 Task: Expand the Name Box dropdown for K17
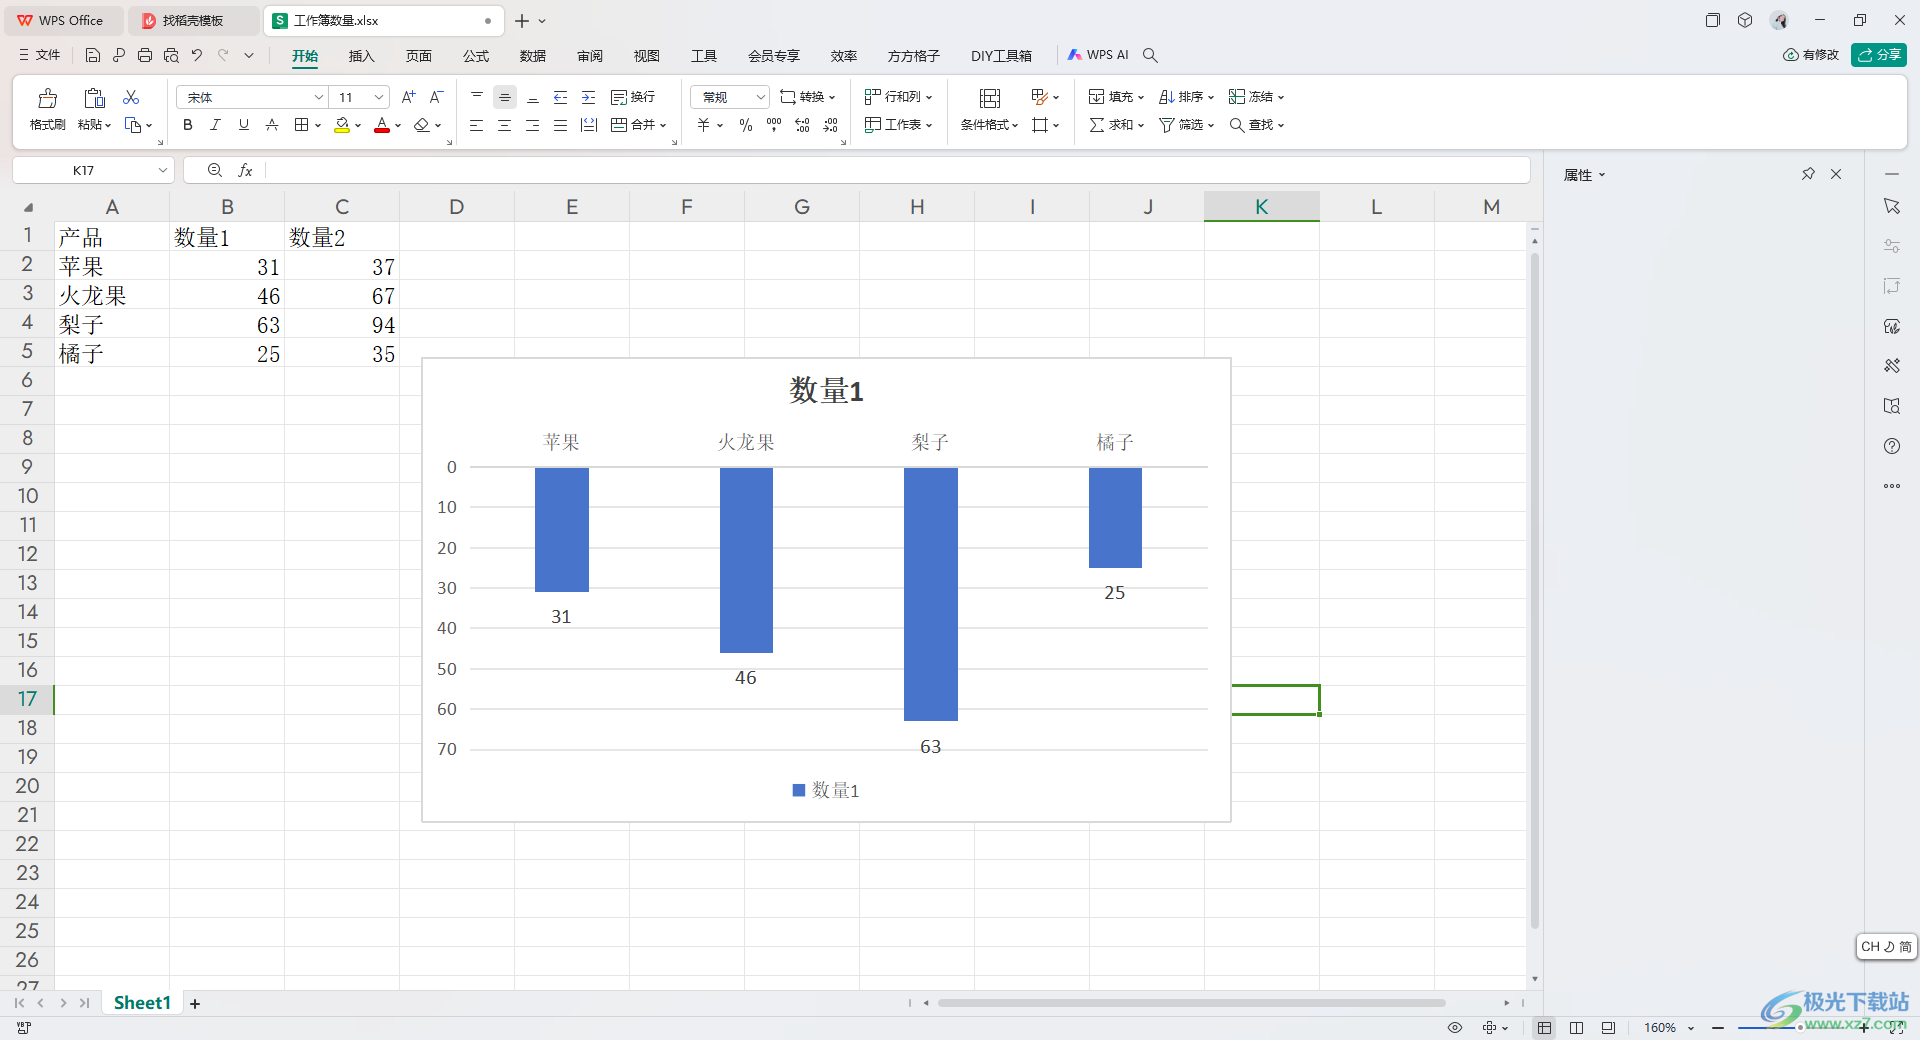click(163, 171)
